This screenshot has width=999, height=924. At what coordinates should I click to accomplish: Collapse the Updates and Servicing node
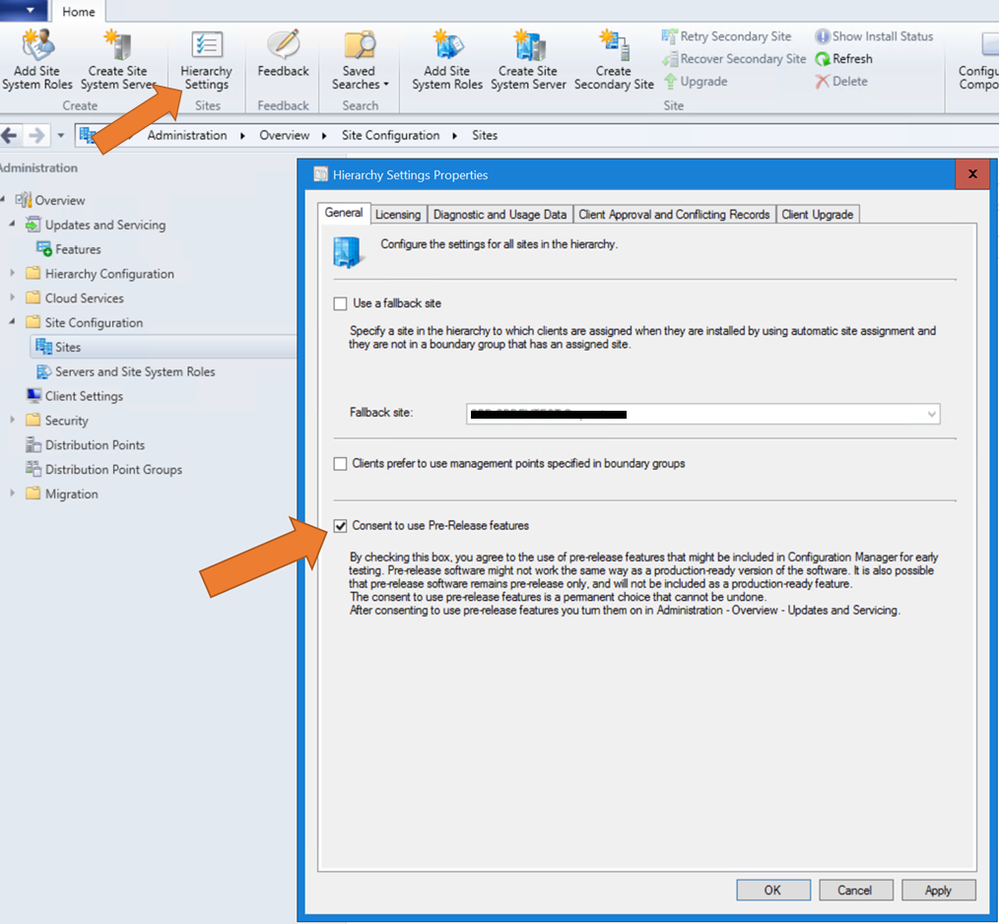12,224
